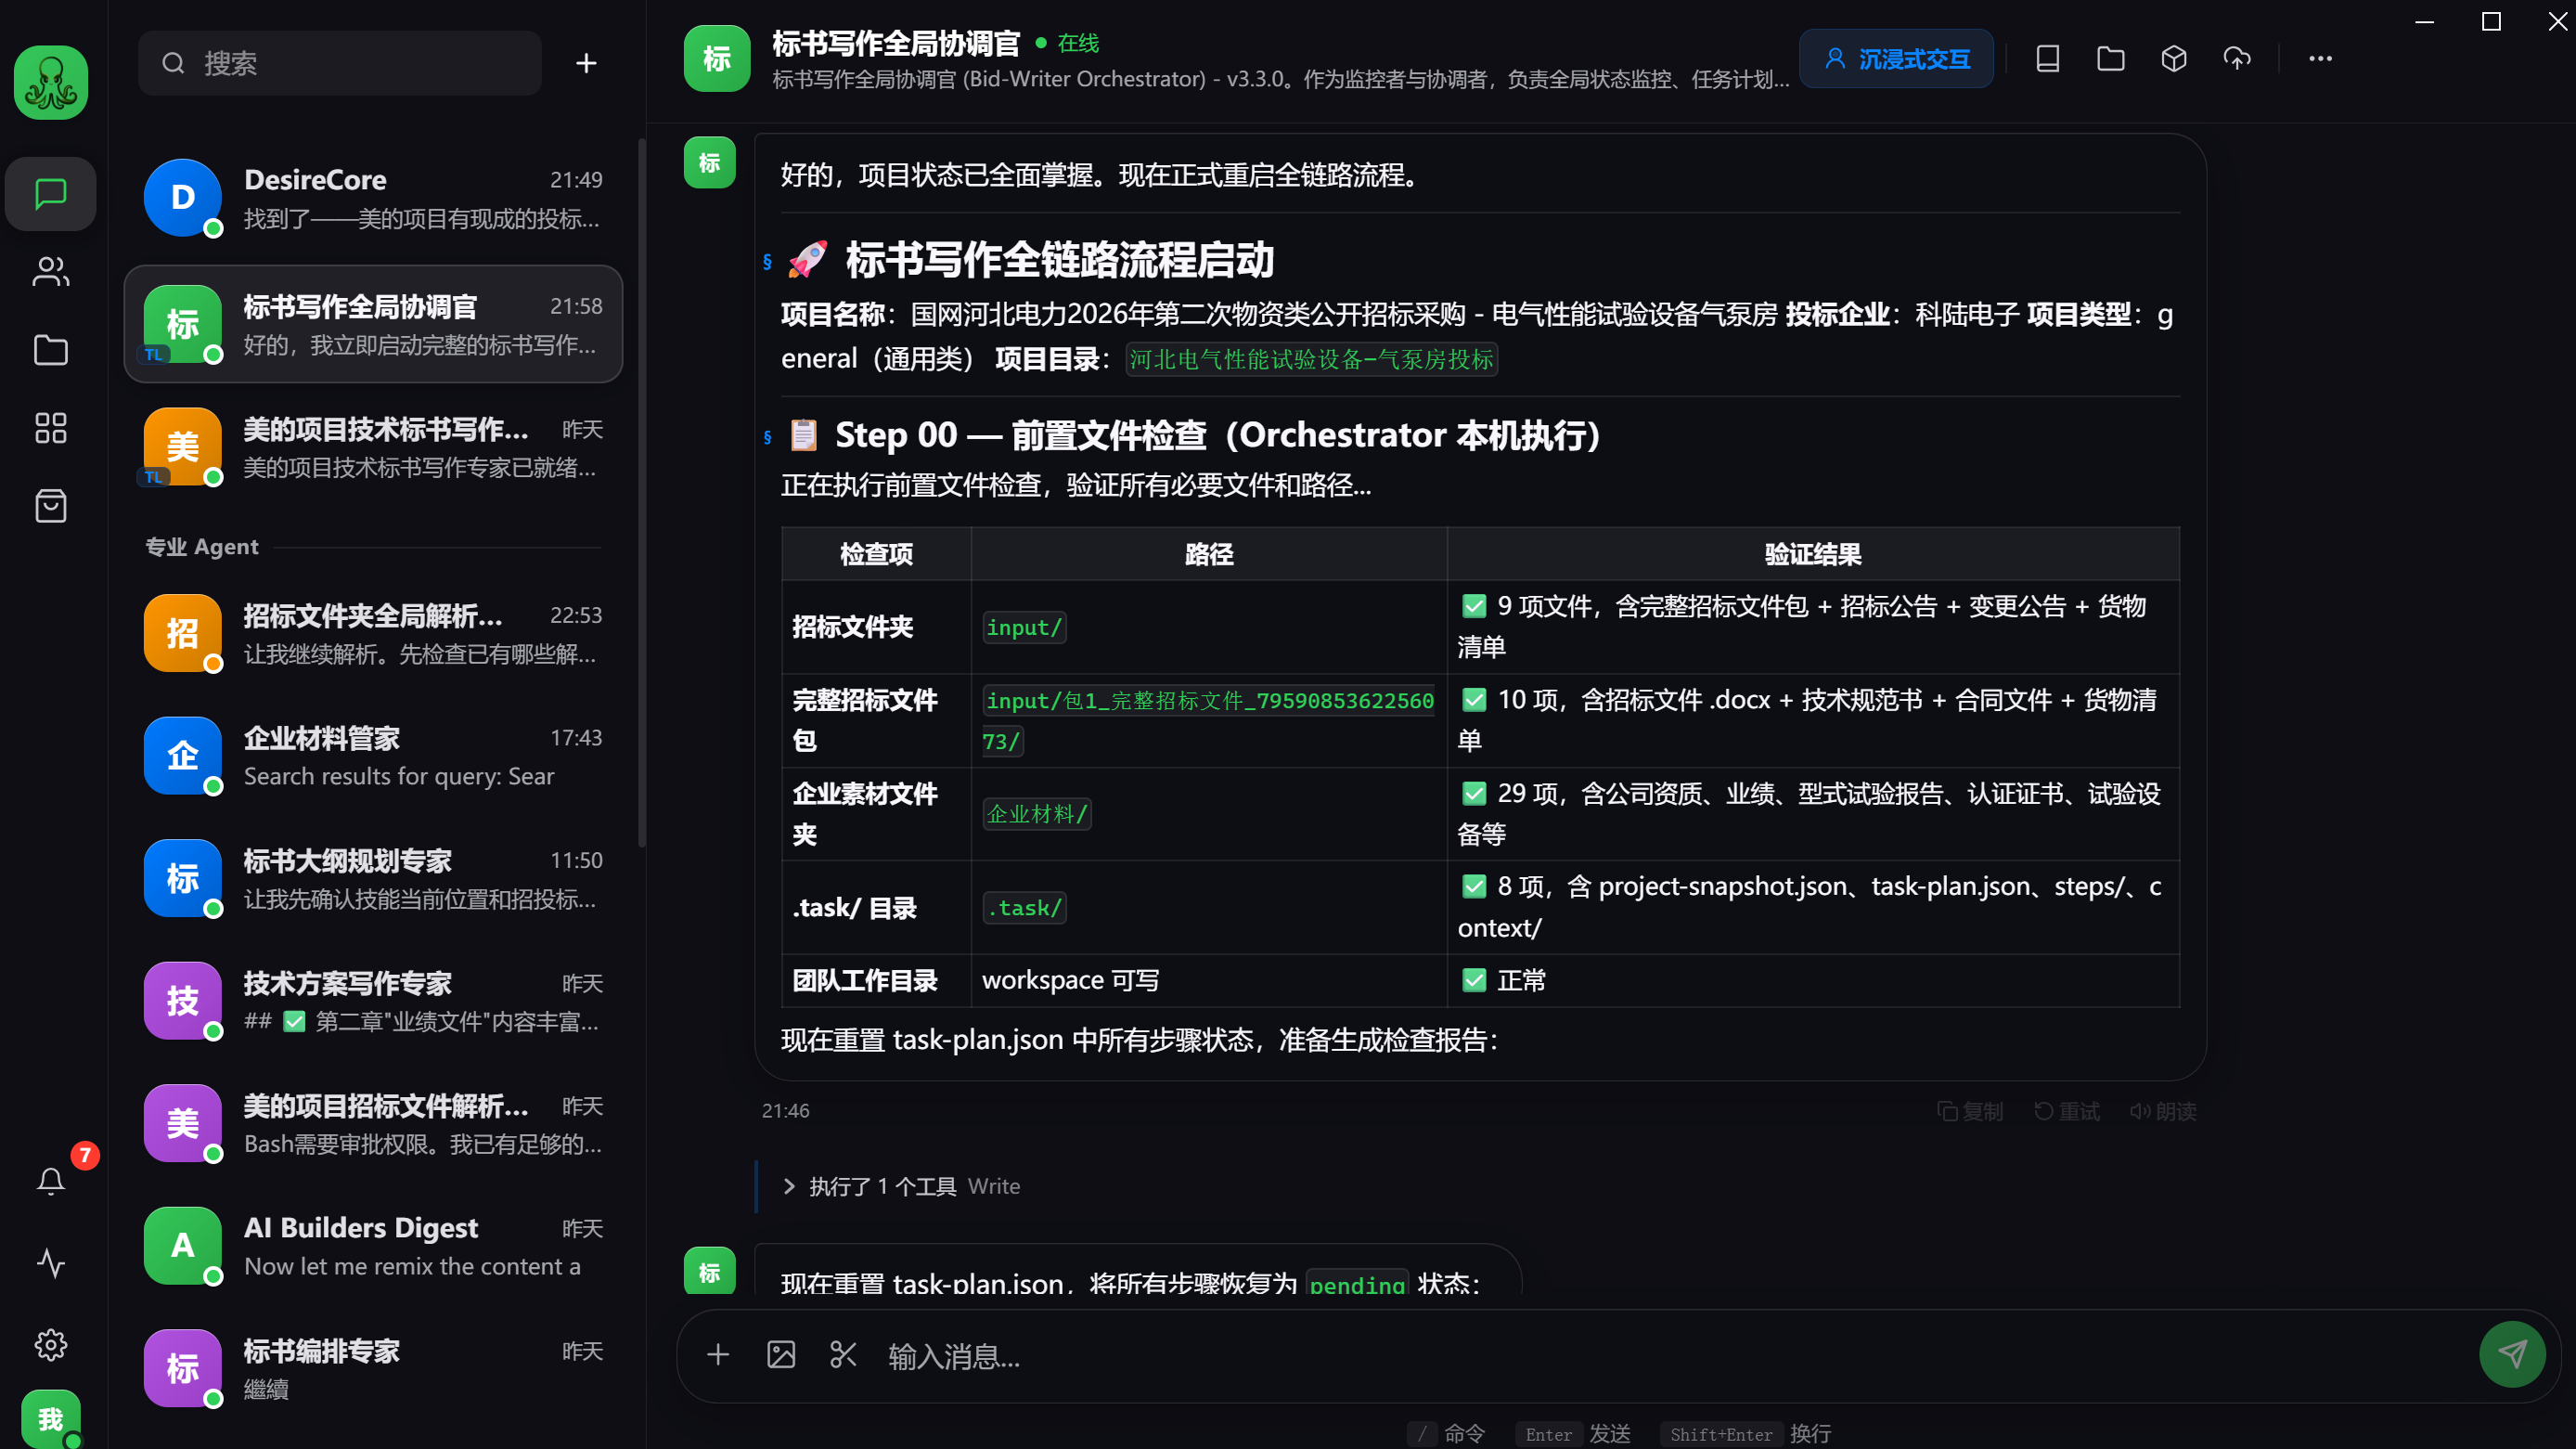Open the more options ellipsis menu
This screenshot has height=1449, width=2576.
tap(2320, 58)
